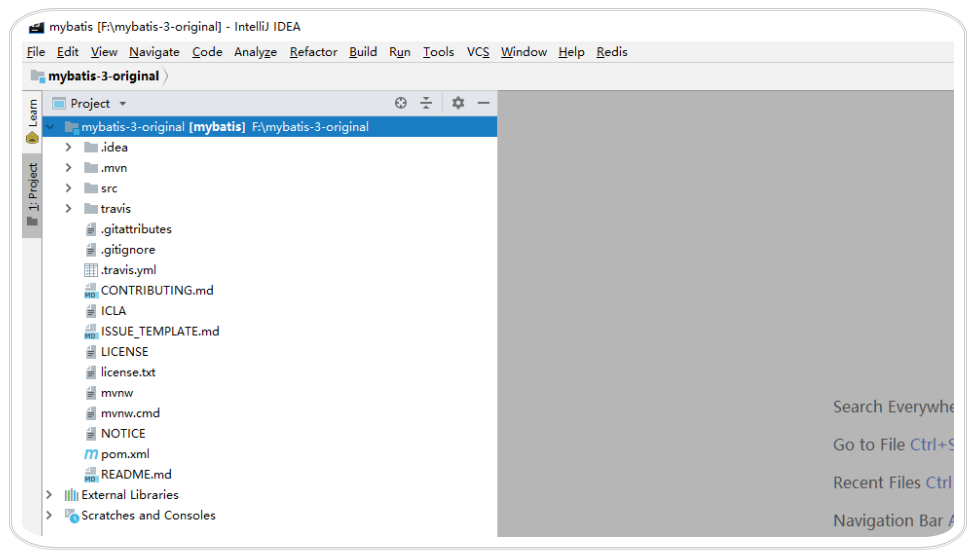Open the Navigate menu
This screenshot has height=557, width=979.
pyautogui.click(x=154, y=52)
